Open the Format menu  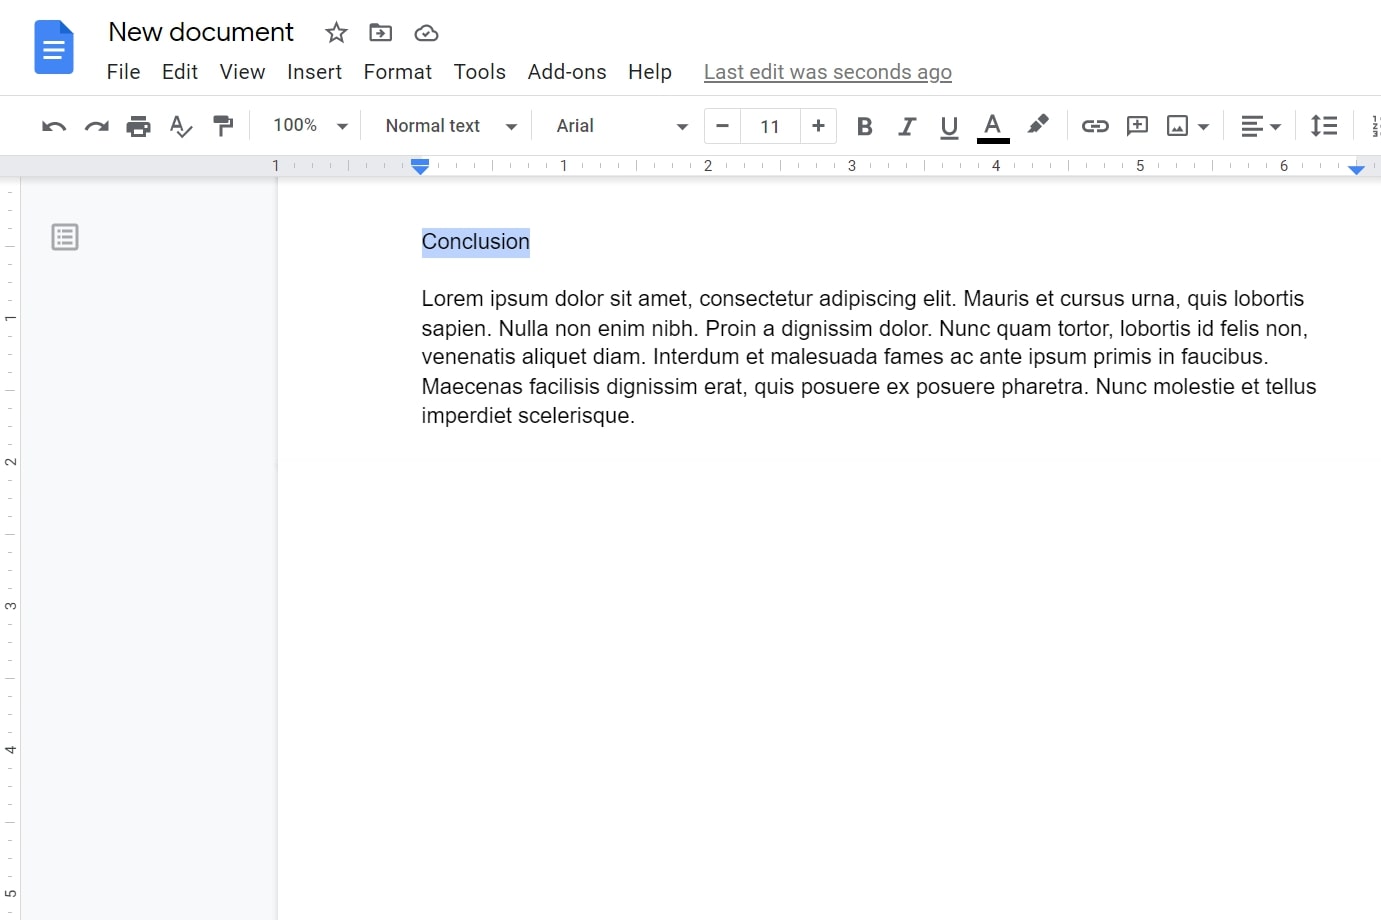[397, 71]
